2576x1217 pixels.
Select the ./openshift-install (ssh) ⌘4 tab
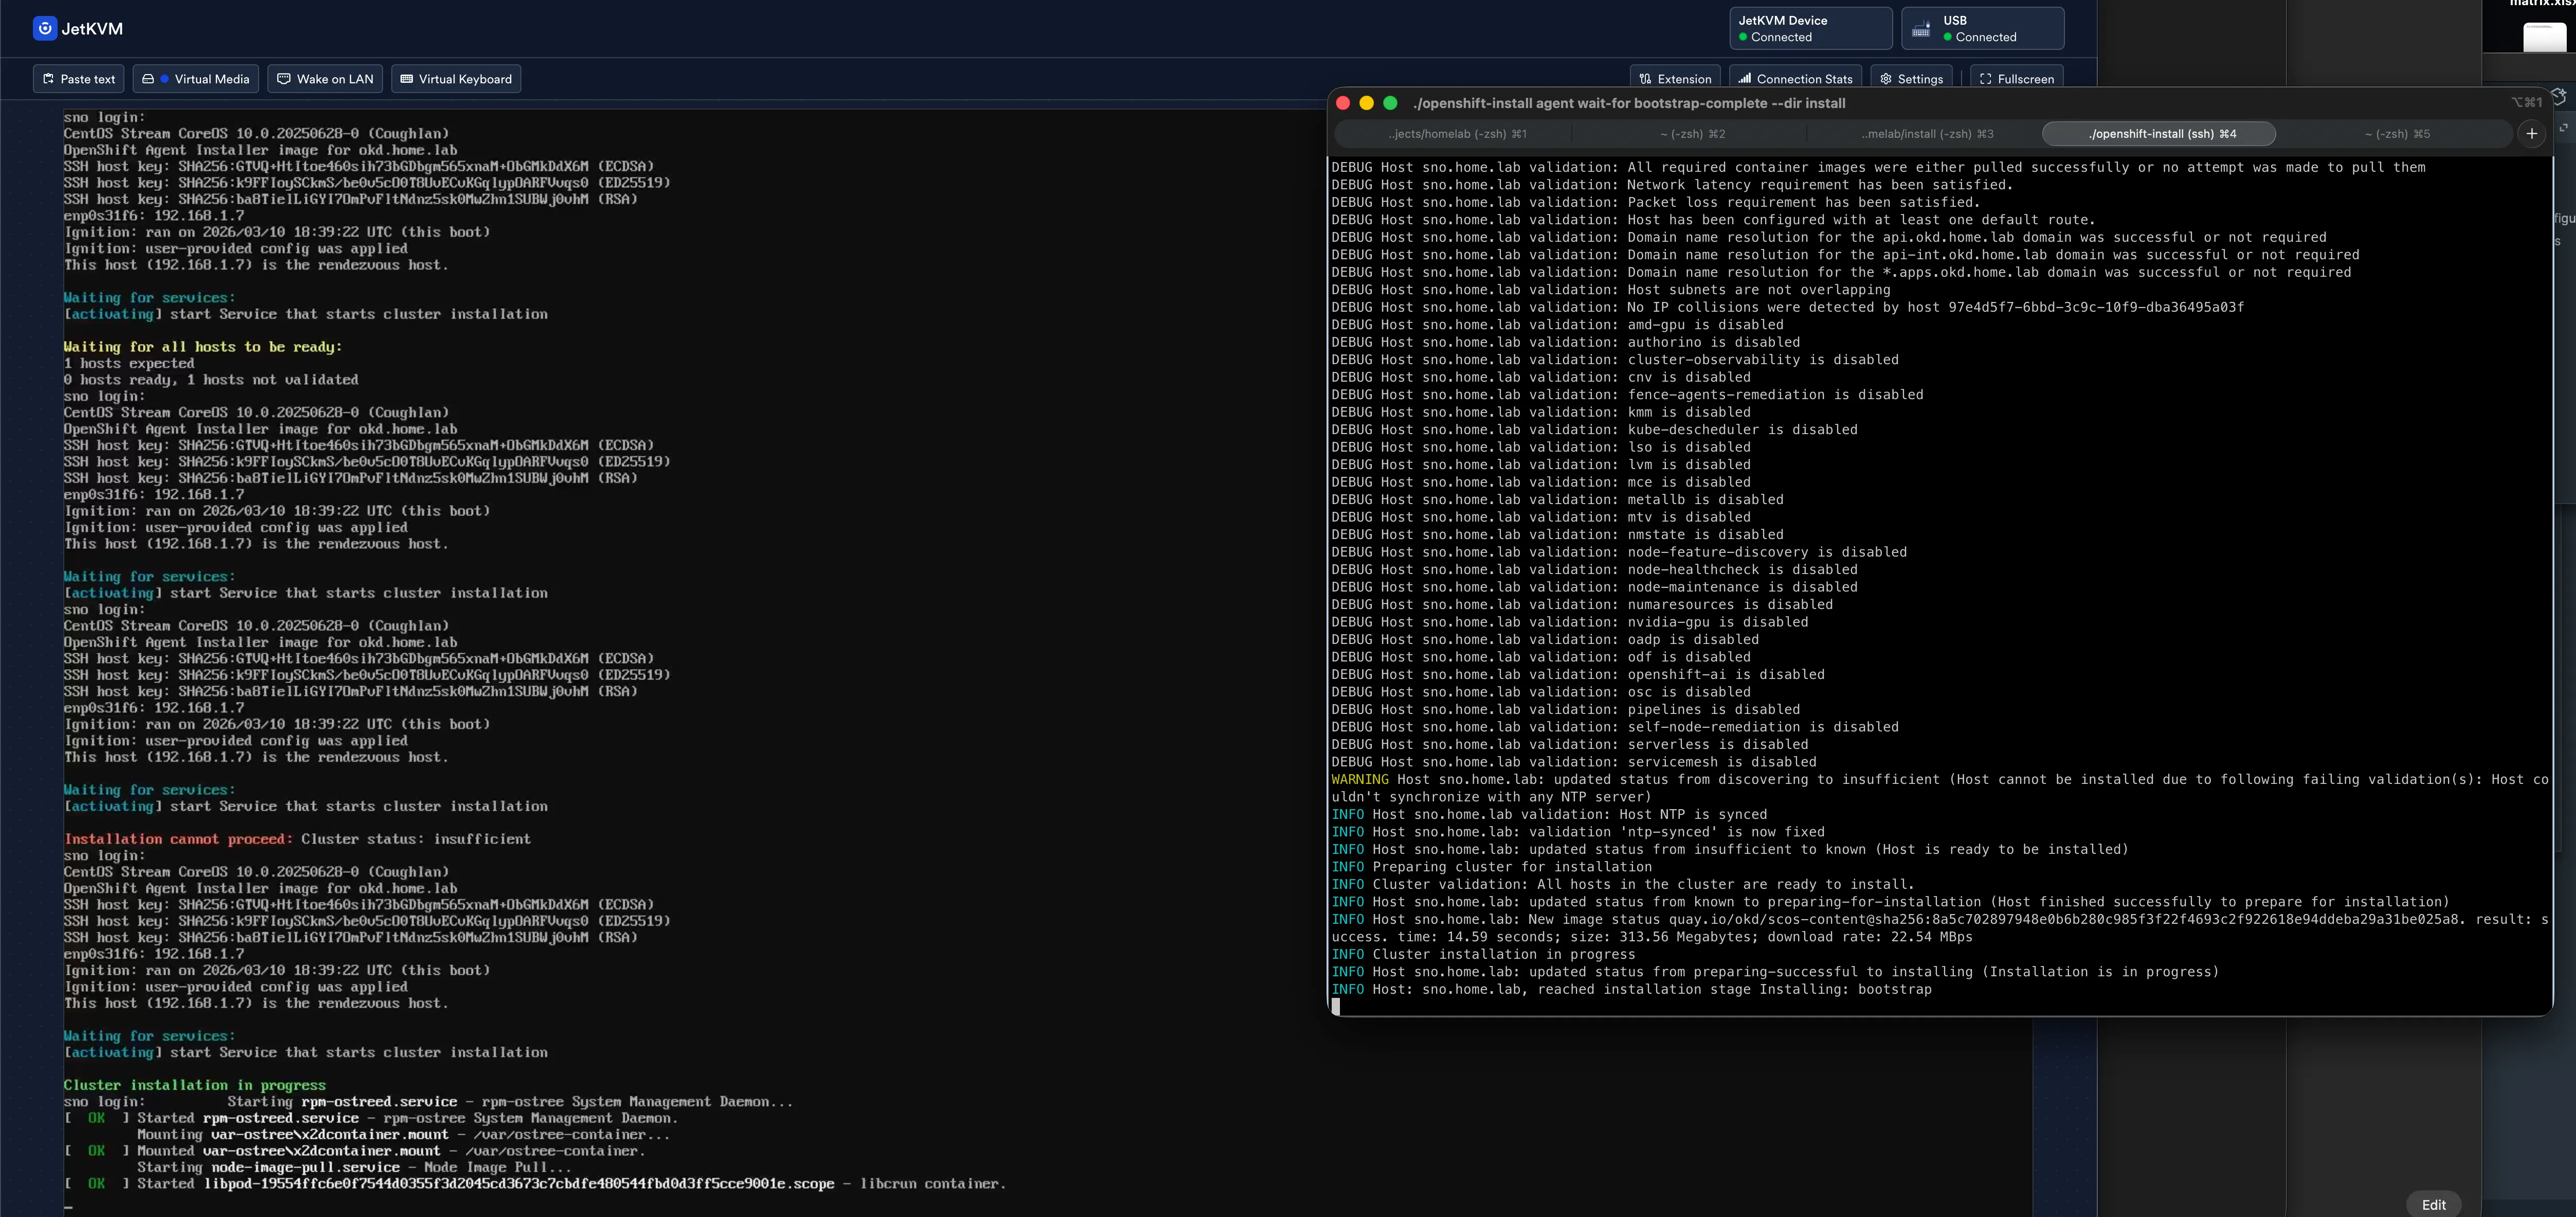tap(2160, 134)
